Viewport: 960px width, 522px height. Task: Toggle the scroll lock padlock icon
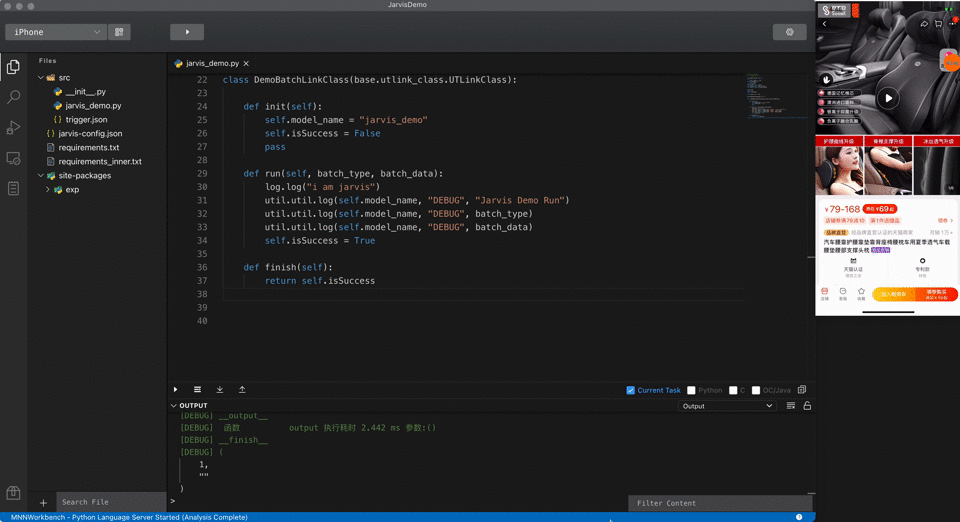click(x=807, y=406)
